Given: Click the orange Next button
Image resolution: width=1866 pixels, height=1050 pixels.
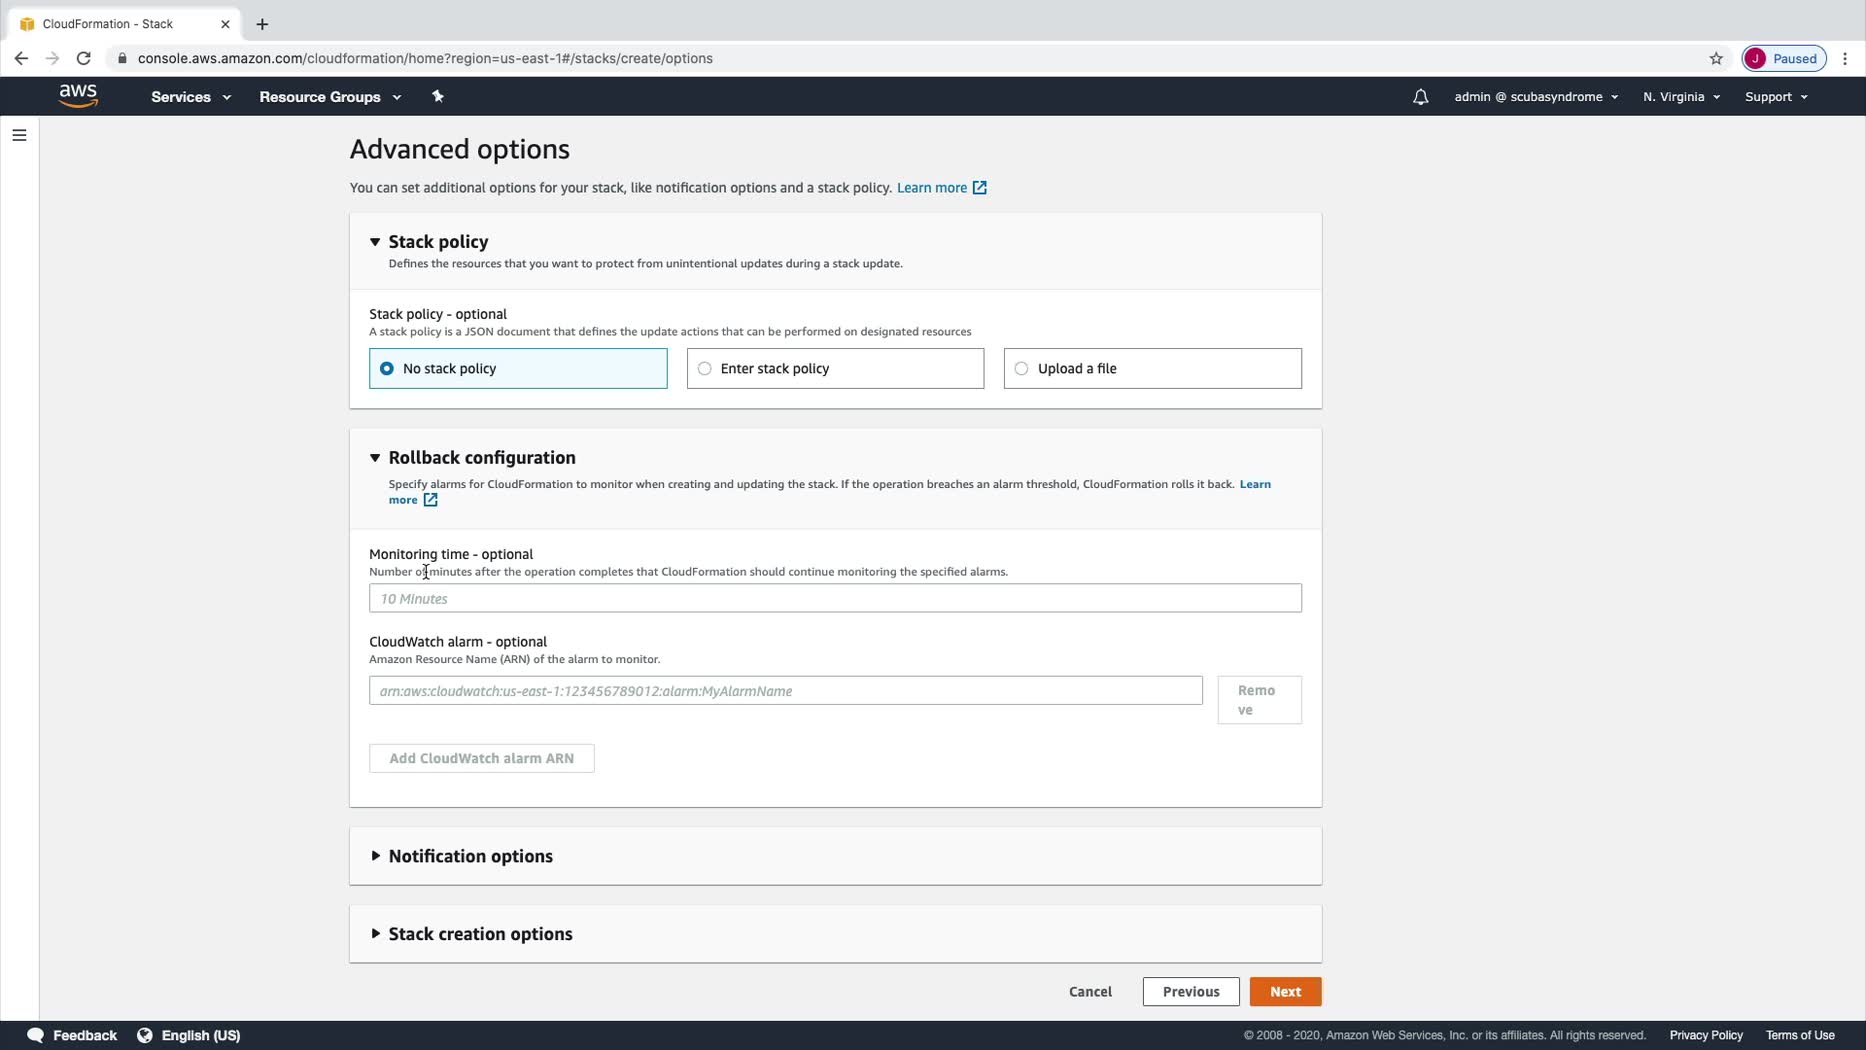Looking at the screenshot, I should (1285, 992).
